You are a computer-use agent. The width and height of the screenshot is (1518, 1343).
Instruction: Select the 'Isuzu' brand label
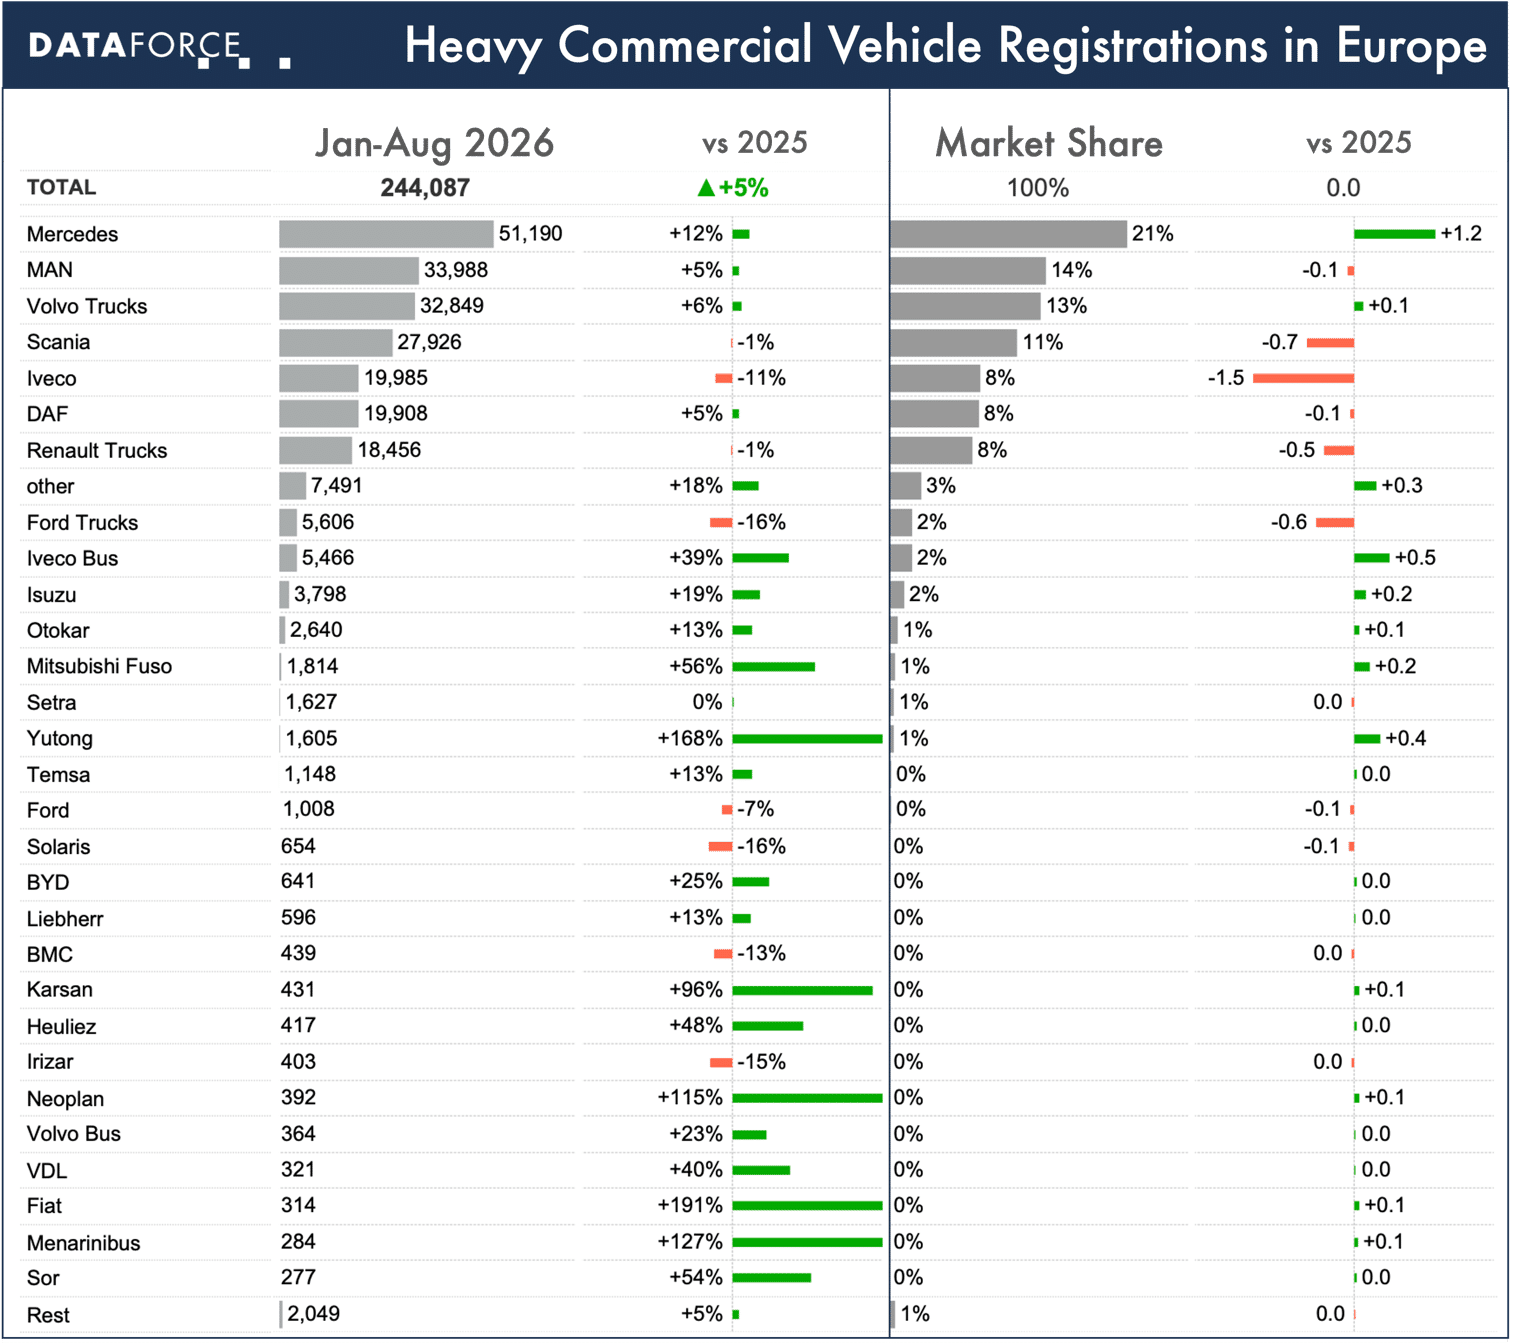[x=51, y=595]
